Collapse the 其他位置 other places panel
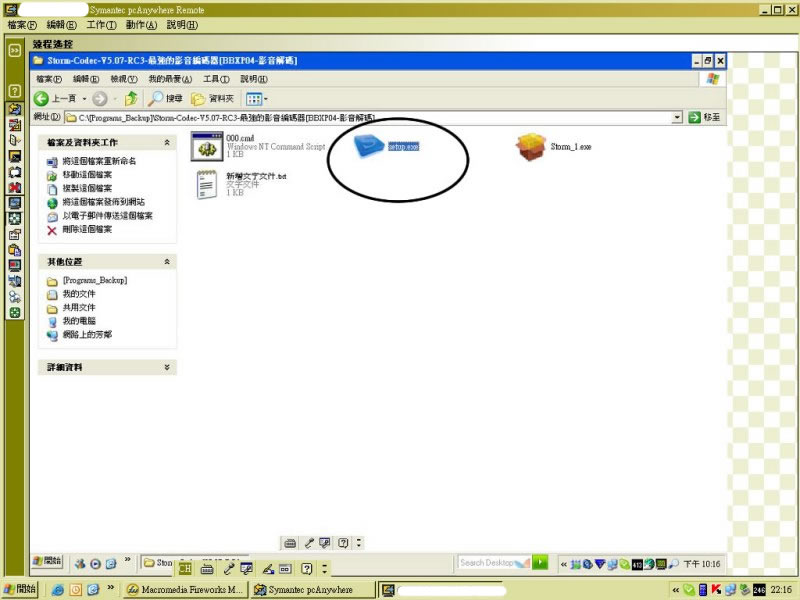Viewport: 800px width, 600px height. click(x=167, y=262)
